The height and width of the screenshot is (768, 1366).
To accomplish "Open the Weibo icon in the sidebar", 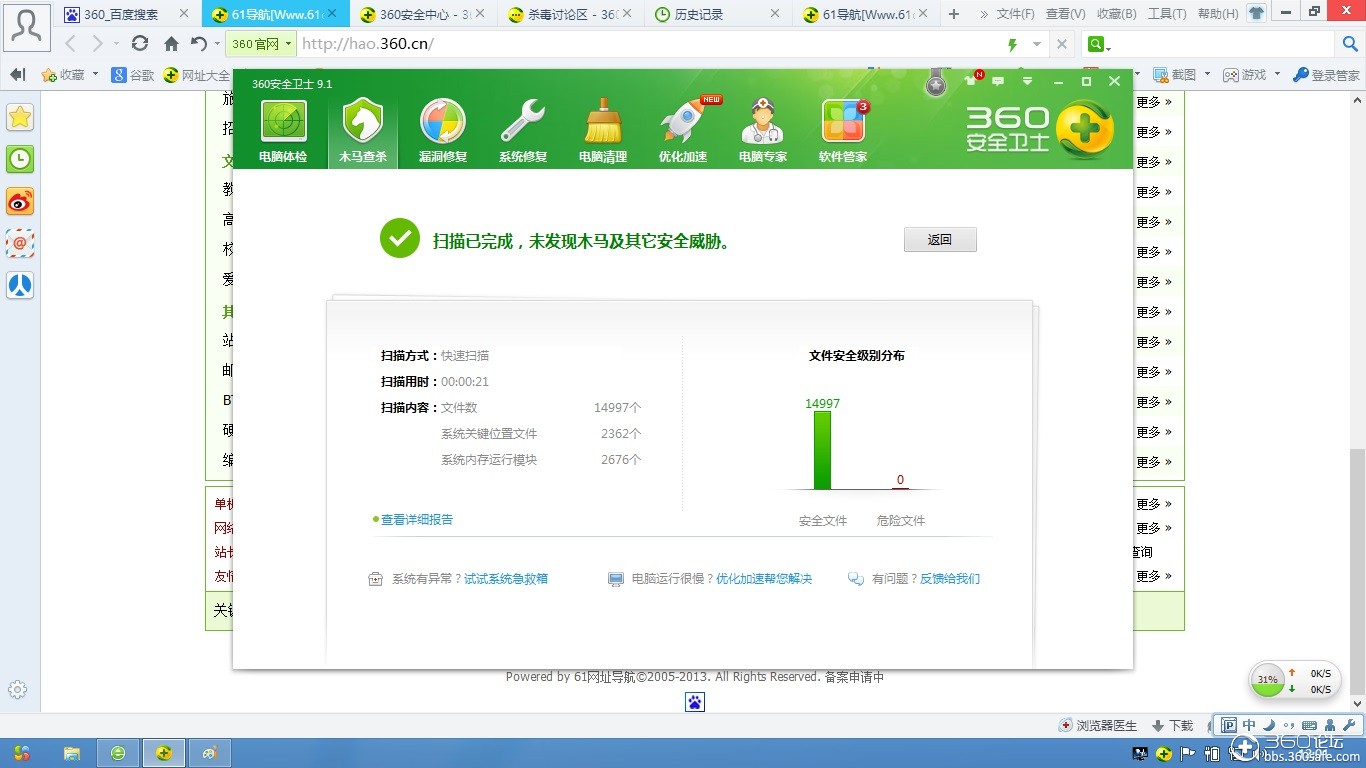I will coord(20,201).
